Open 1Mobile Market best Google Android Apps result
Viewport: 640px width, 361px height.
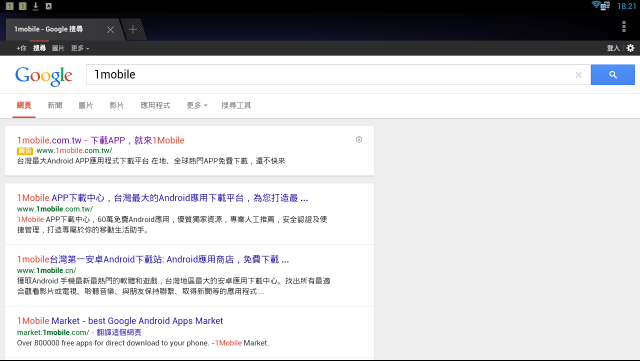(x=120, y=321)
